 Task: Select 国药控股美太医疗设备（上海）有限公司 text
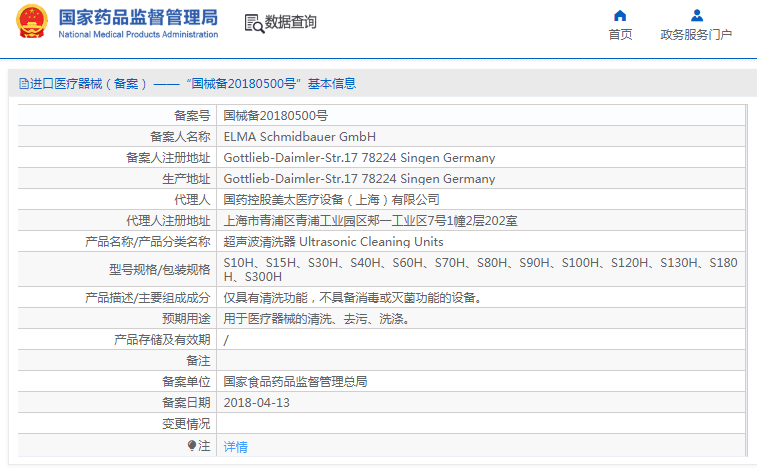point(331,199)
